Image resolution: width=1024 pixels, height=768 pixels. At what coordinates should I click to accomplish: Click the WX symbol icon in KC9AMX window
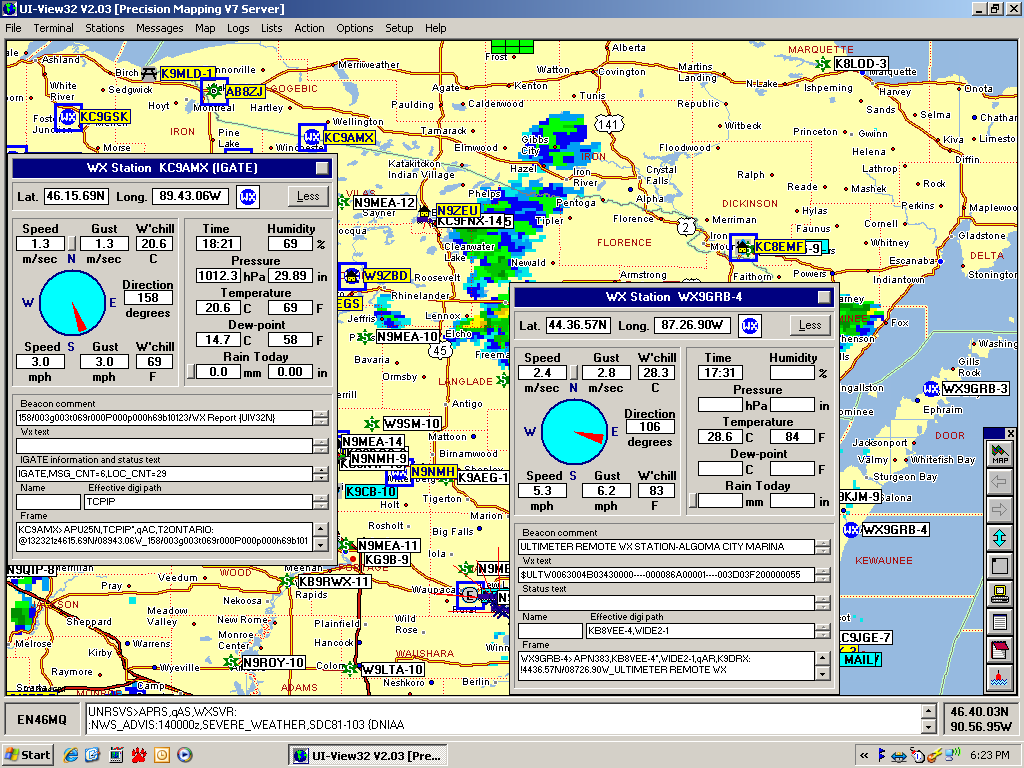pyautogui.click(x=247, y=196)
